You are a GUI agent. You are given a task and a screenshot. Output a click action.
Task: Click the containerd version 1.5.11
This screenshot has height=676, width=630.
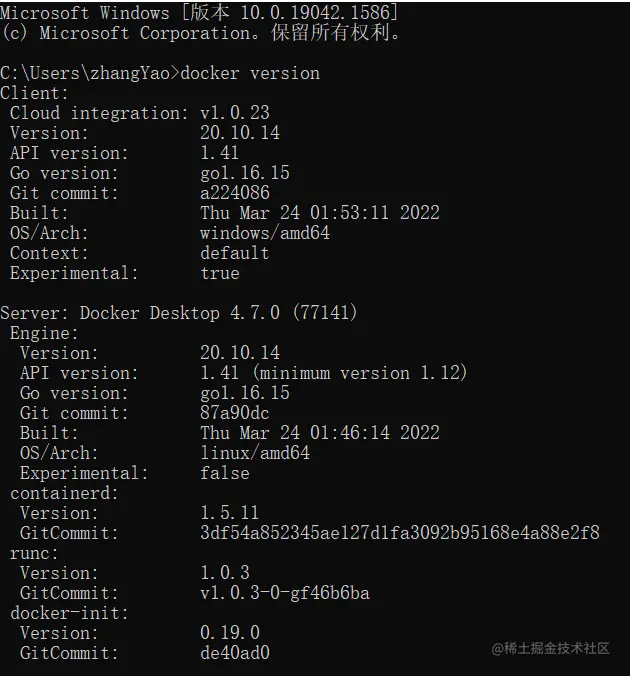pyautogui.click(x=229, y=513)
